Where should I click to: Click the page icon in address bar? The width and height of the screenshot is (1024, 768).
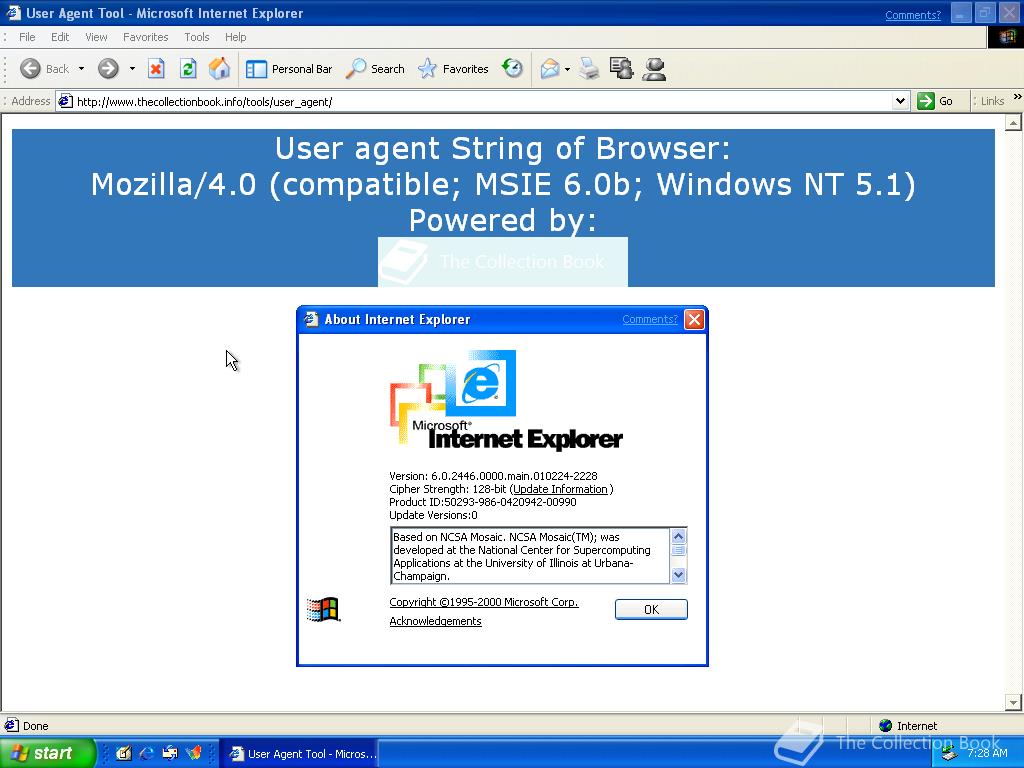pyautogui.click(x=65, y=101)
